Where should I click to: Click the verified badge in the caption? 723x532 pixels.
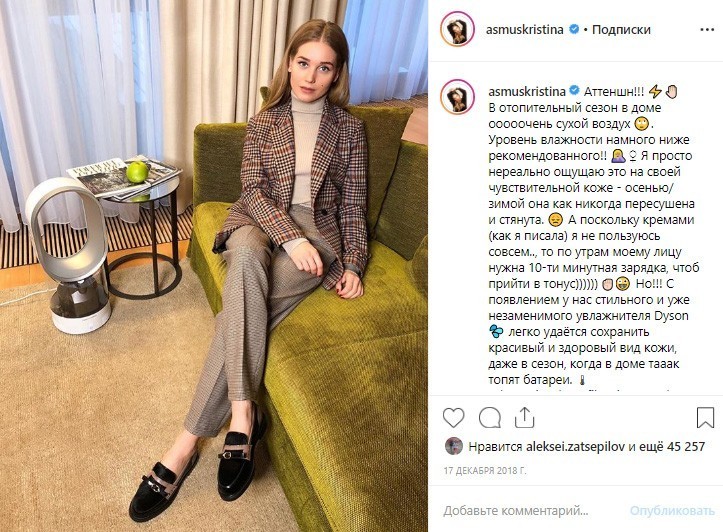pos(575,91)
